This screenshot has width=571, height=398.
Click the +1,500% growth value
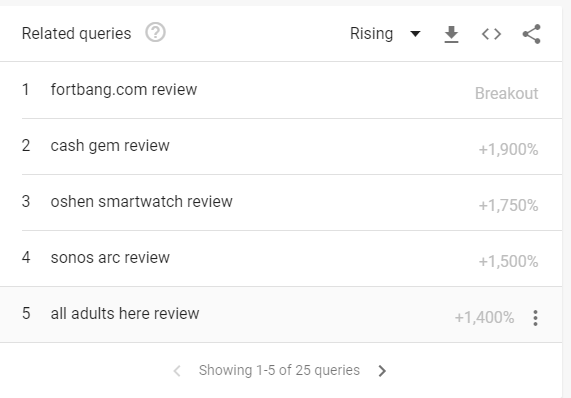[x=508, y=261]
